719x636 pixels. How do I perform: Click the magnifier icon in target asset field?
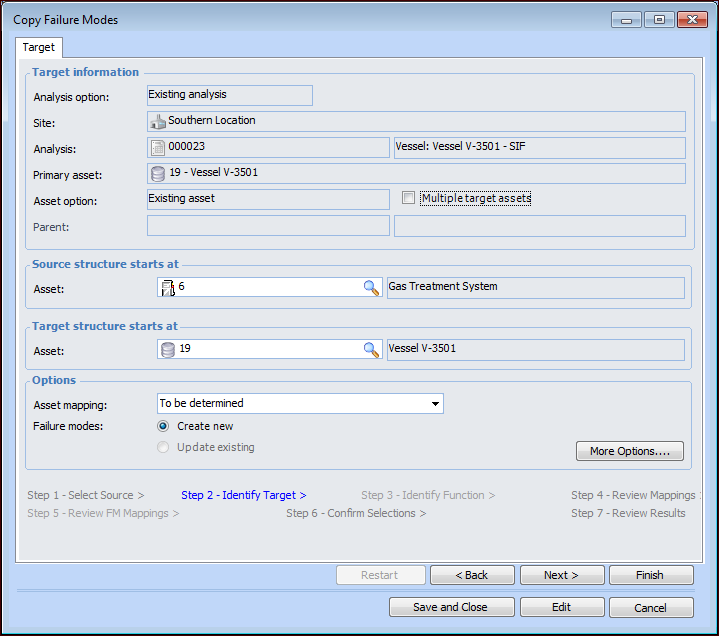[x=371, y=350]
